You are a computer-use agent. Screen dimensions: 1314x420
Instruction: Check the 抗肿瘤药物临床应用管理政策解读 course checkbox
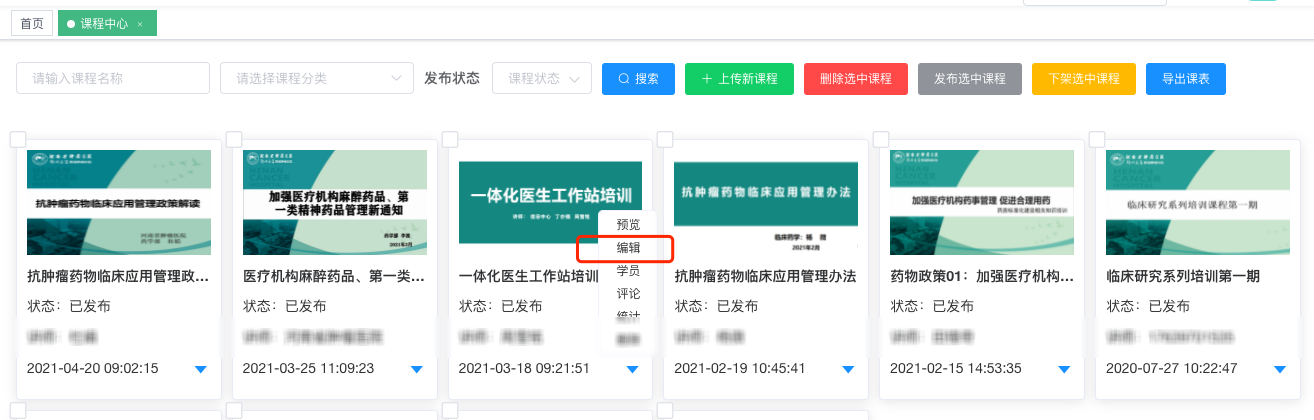(18, 139)
